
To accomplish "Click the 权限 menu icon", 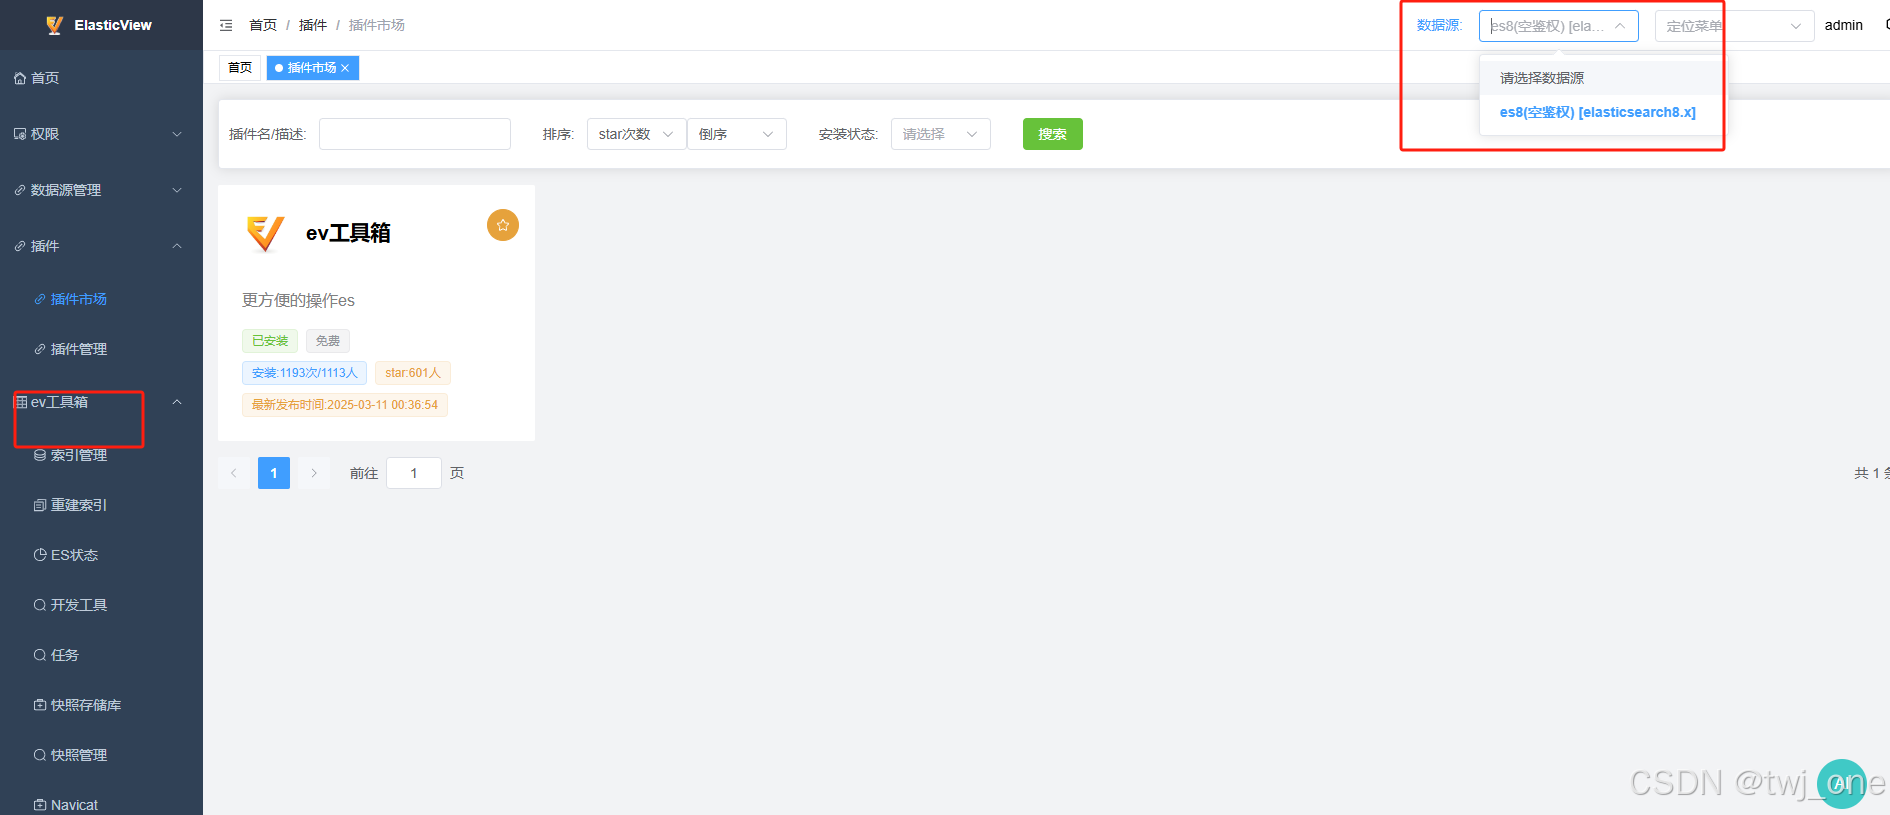I will [20, 134].
